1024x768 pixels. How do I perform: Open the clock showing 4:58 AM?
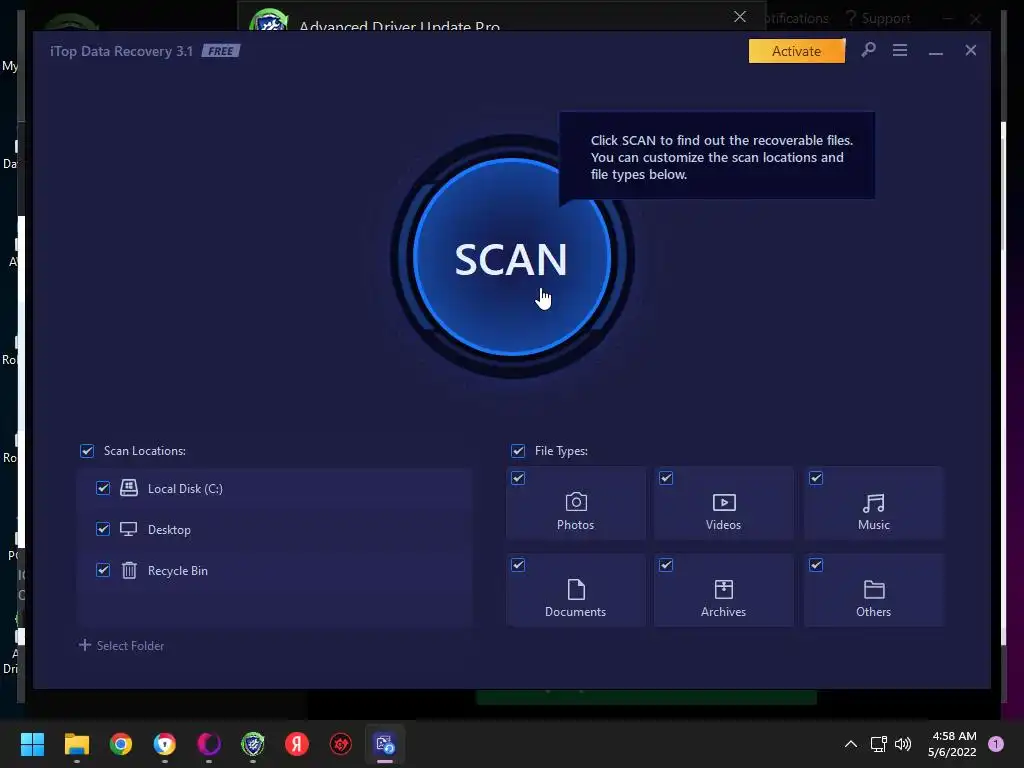coord(952,744)
